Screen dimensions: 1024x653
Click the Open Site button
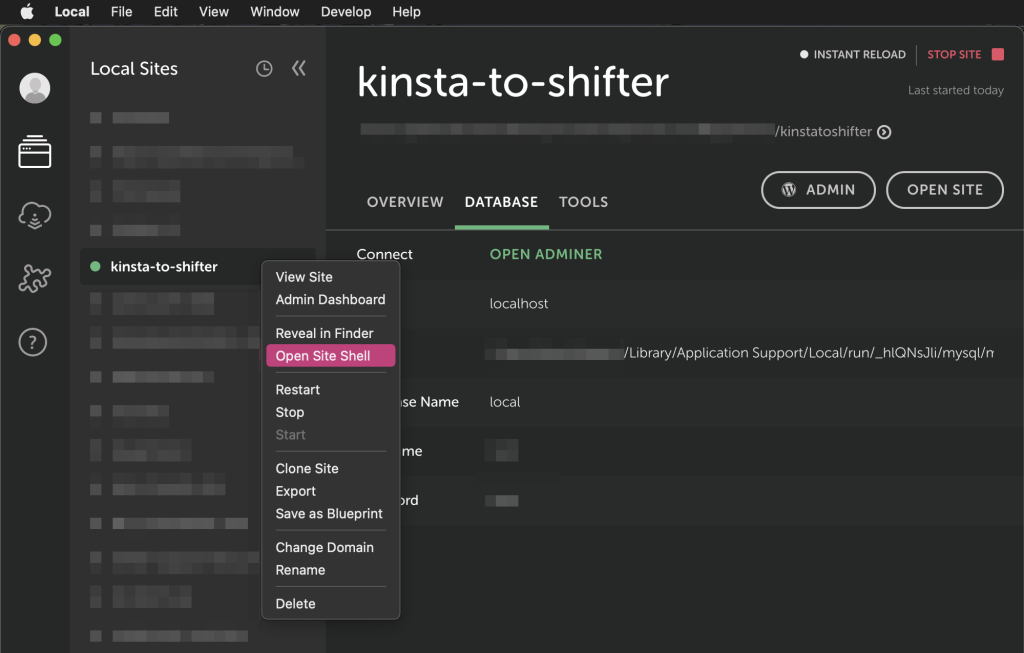click(944, 189)
